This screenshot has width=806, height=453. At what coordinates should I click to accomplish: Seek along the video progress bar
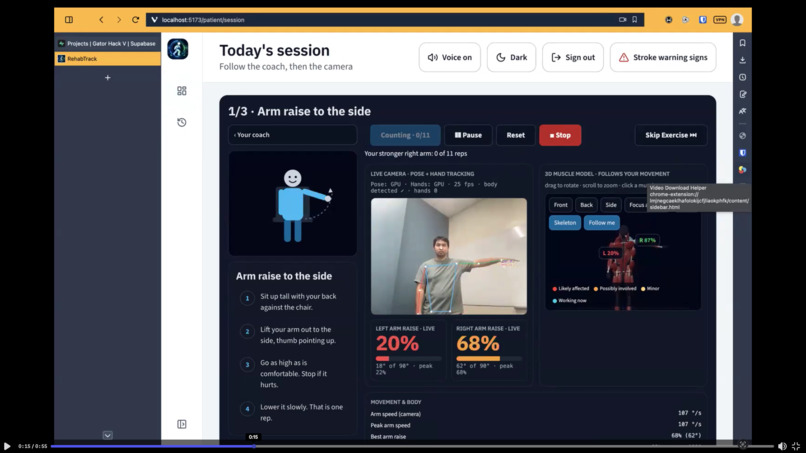click(411, 446)
